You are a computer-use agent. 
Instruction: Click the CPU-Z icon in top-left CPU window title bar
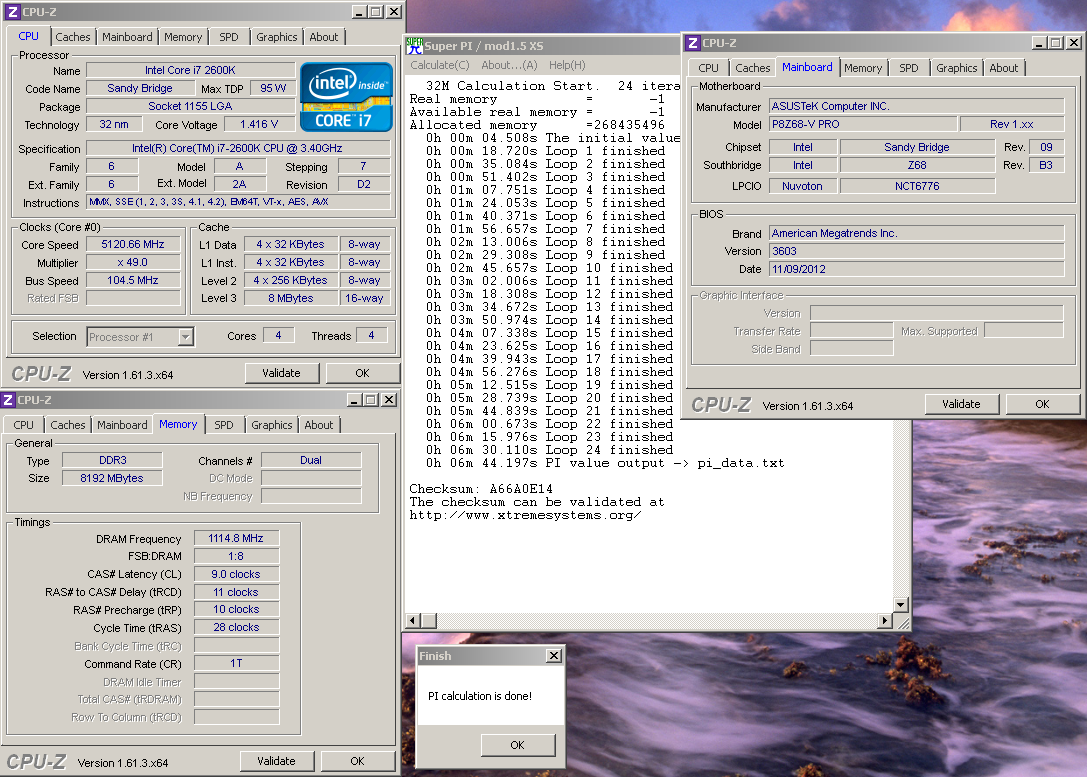[x=12, y=12]
